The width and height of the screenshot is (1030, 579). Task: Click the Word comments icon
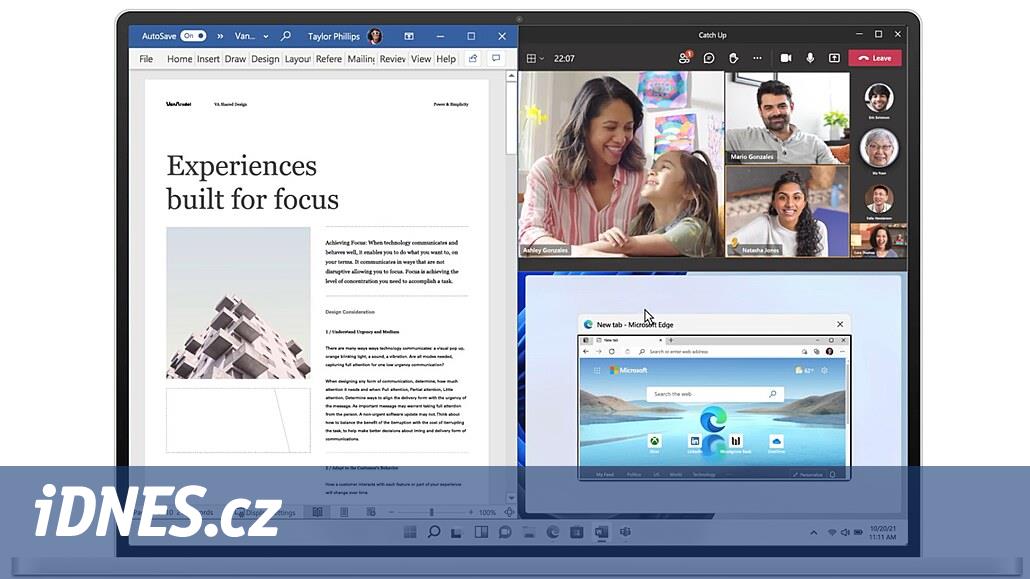(495, 59)
